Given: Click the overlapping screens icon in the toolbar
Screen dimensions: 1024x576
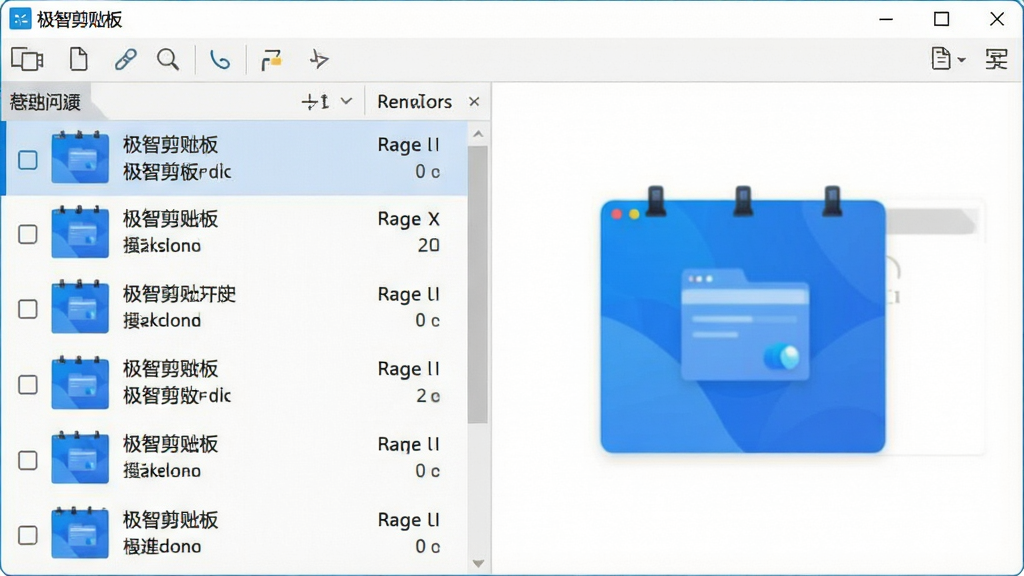Looking at the screenshot, I should point(27,59).
